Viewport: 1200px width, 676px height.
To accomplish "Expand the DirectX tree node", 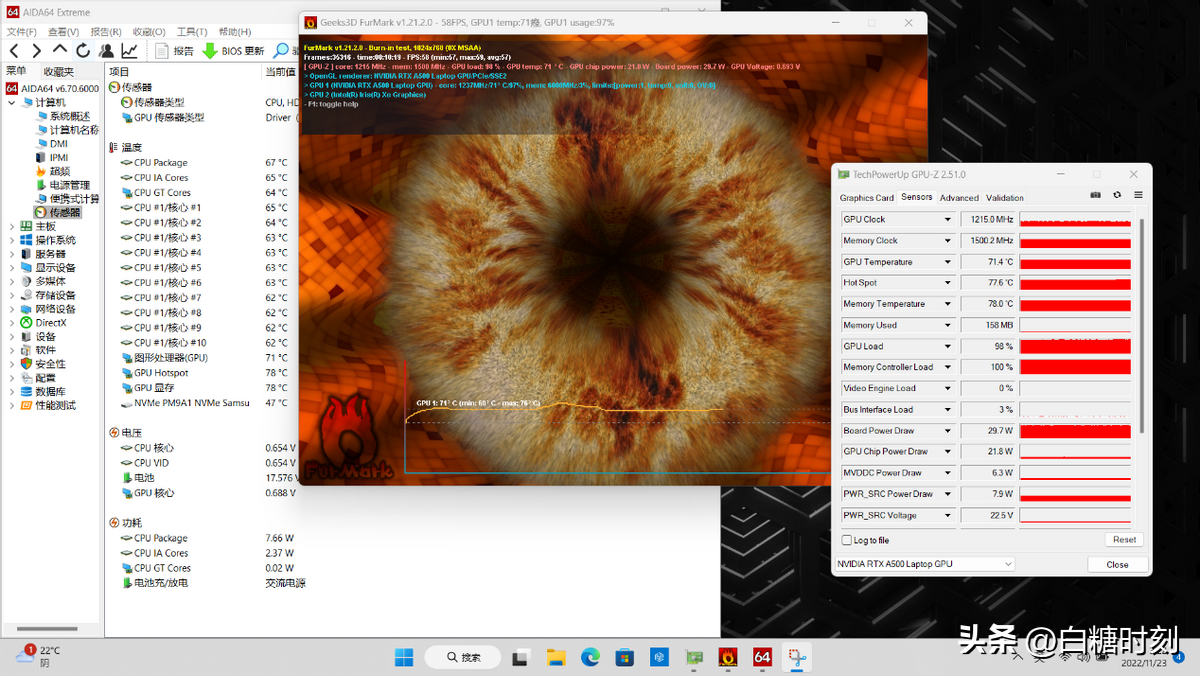I will [12, 323].
